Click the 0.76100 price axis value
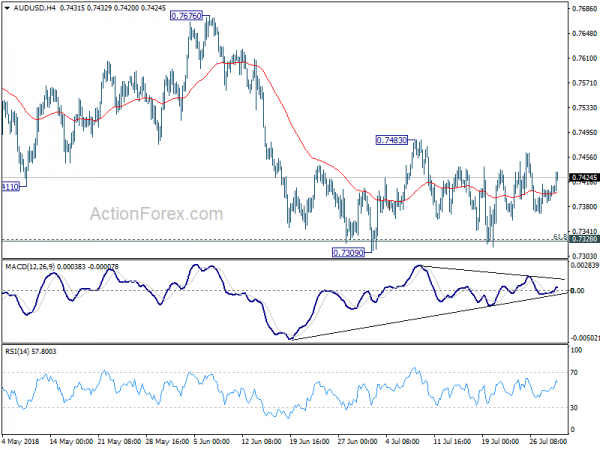 (584, 58)
